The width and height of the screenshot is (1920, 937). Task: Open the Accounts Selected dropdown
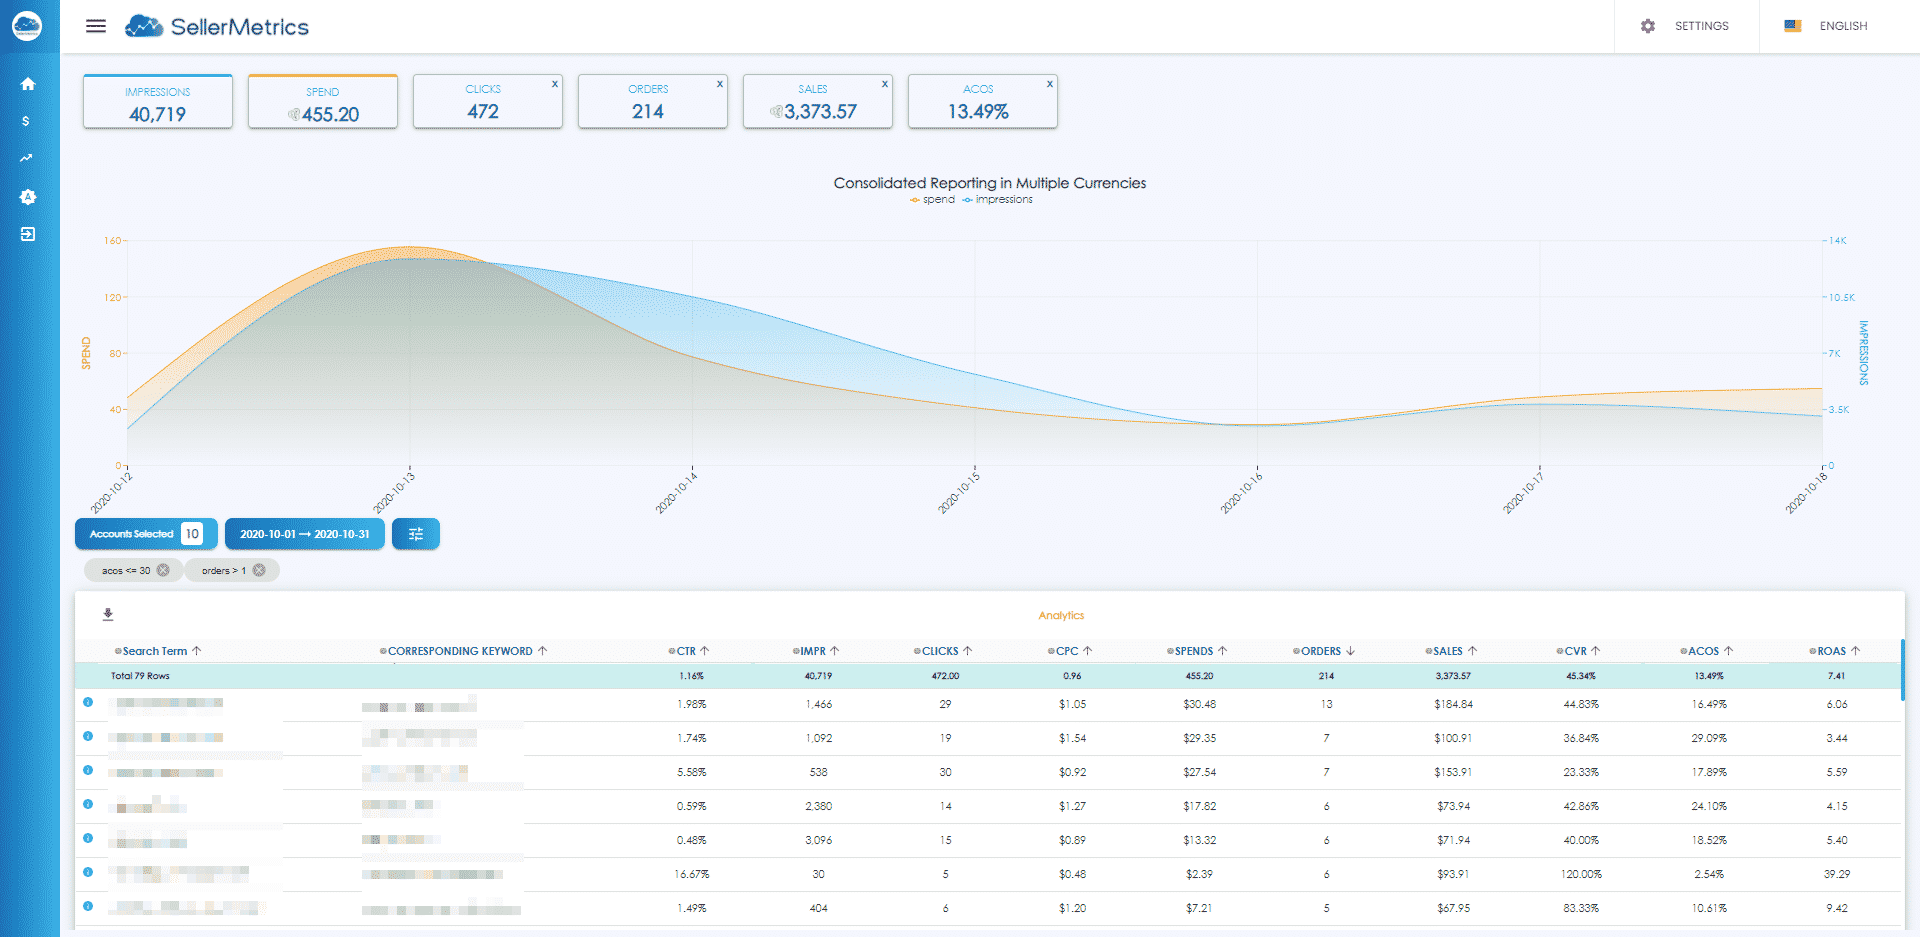click(146, 534)
